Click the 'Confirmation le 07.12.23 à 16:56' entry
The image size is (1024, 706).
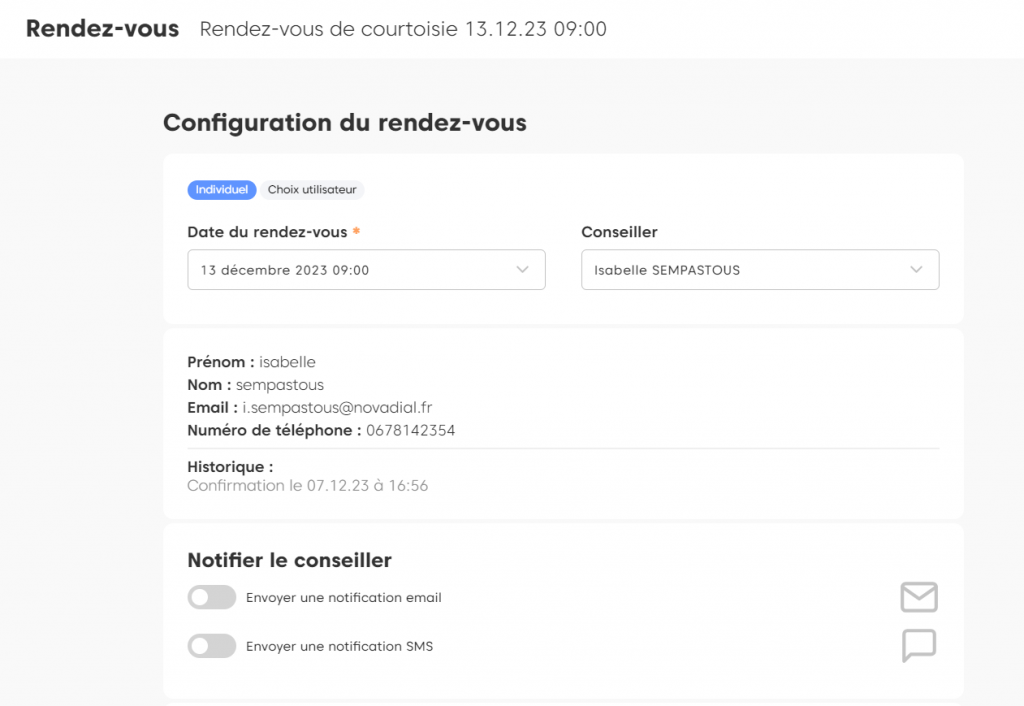(x=307, y=486)
